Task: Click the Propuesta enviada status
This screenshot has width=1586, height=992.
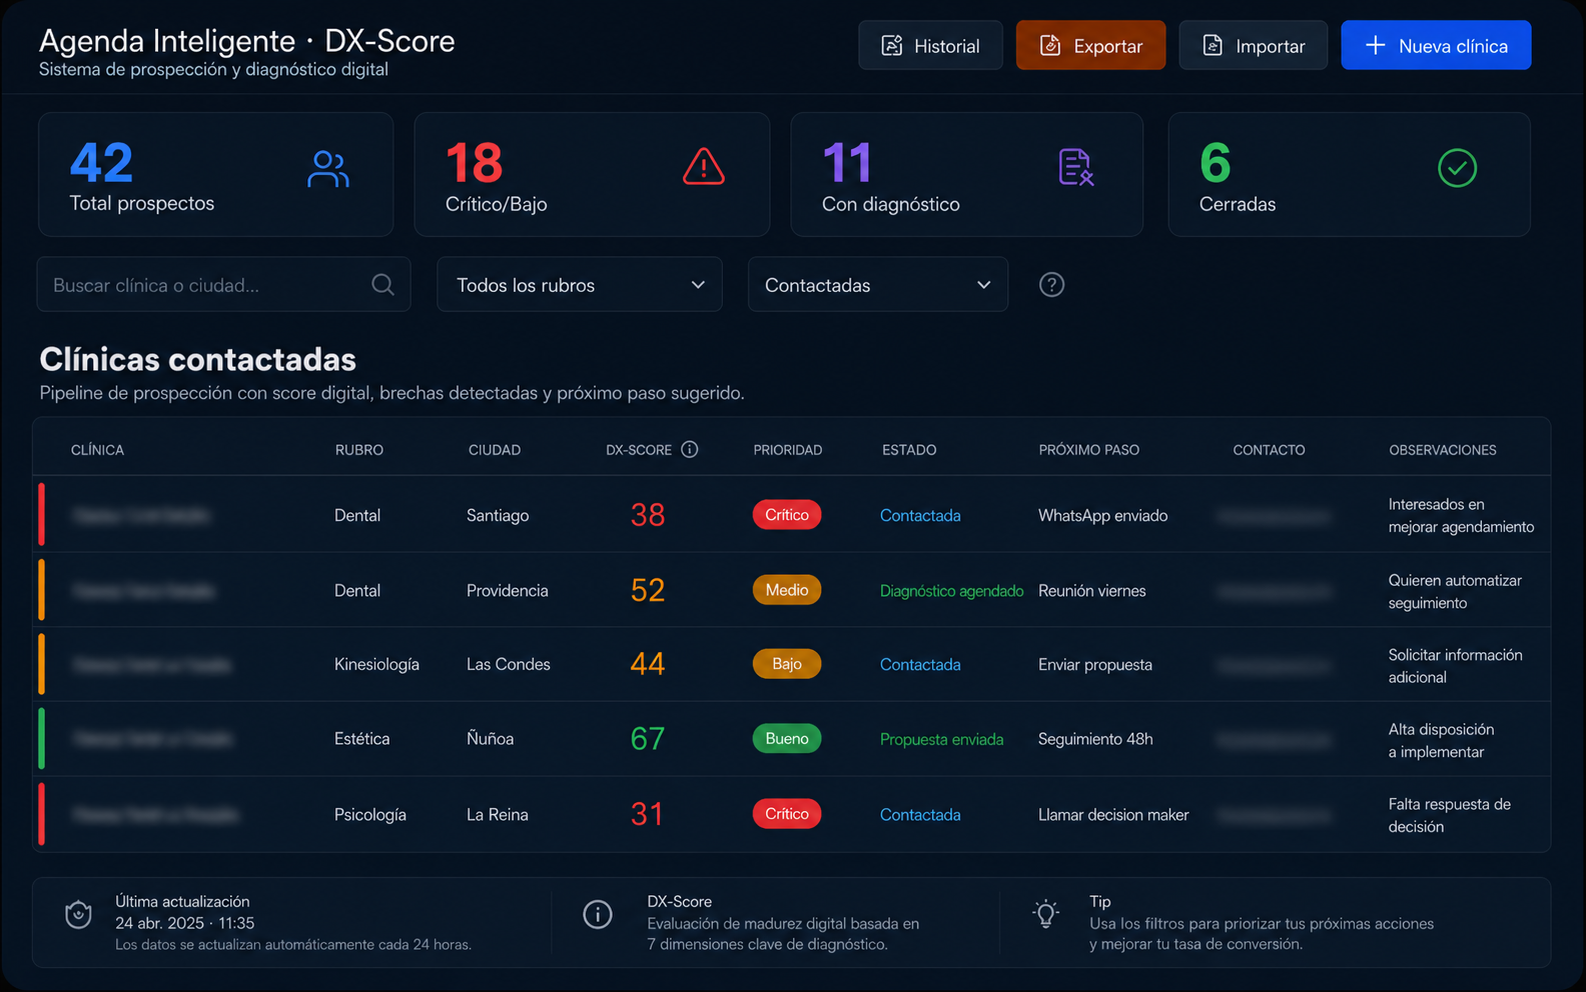Action: pyautogui.click(x=941, y=739)
